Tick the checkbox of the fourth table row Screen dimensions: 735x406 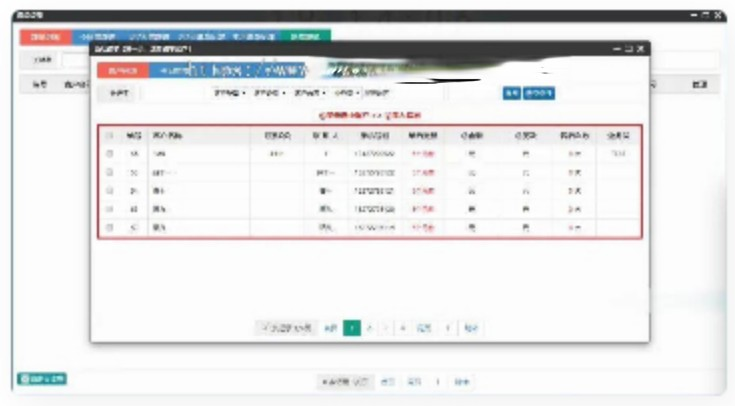click(x=109, y=209)
